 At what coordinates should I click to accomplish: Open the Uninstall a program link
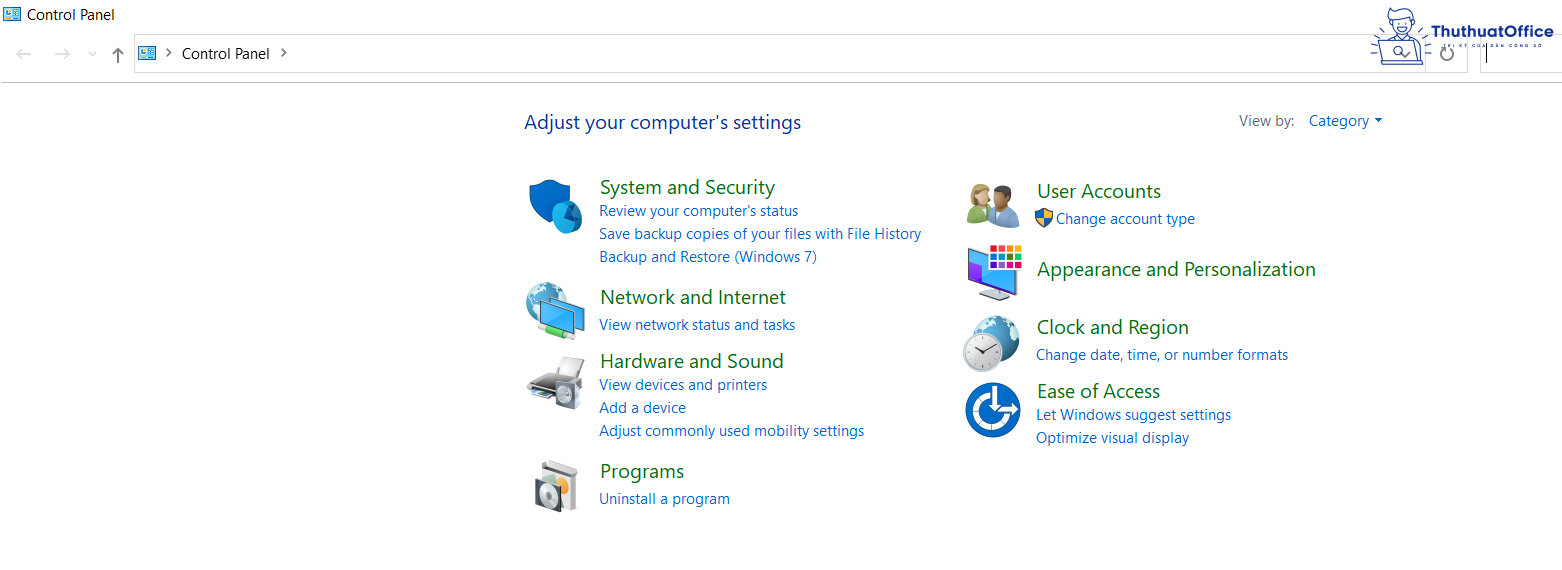pos(664,499)
